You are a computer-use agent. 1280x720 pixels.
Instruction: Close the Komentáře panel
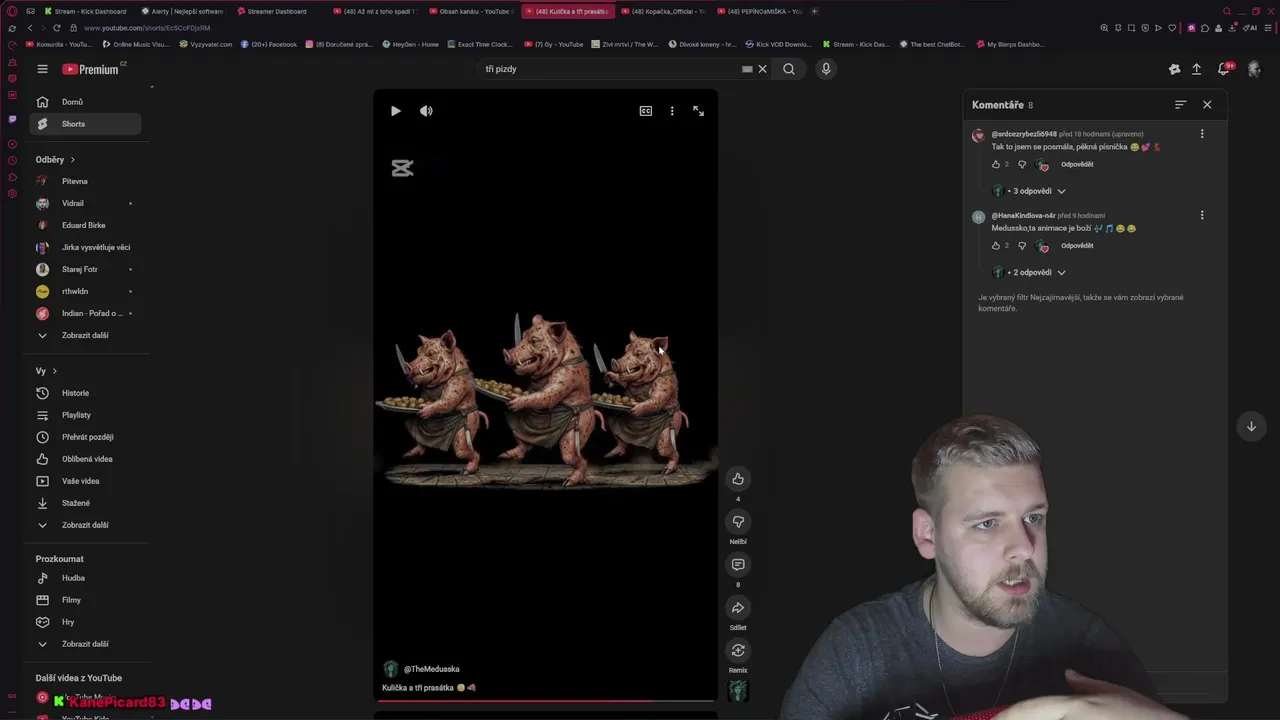click(1207, 105)
